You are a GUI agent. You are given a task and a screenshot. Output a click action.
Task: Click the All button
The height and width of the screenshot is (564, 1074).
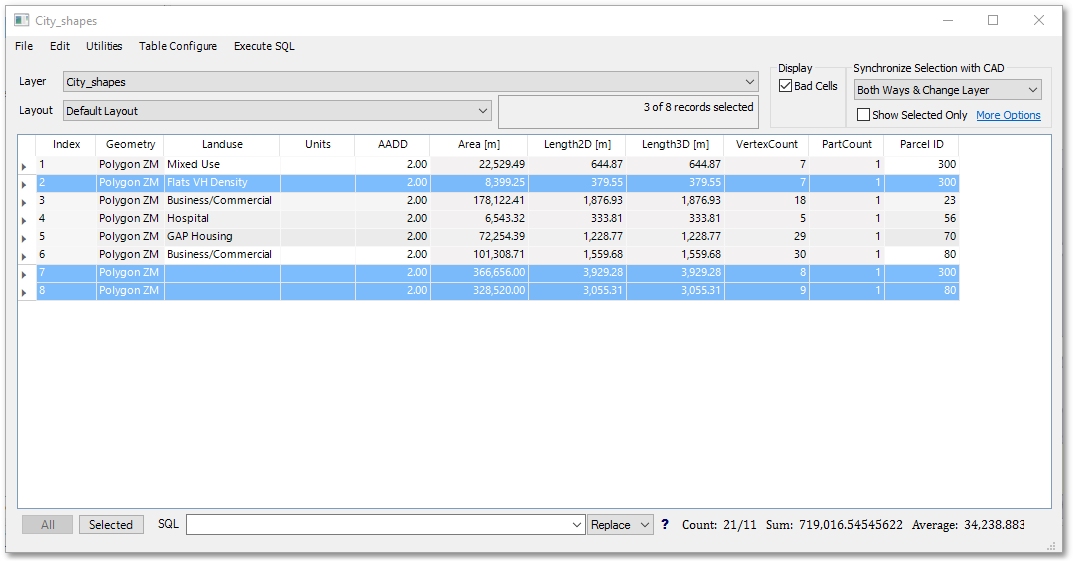click(47, 525)
